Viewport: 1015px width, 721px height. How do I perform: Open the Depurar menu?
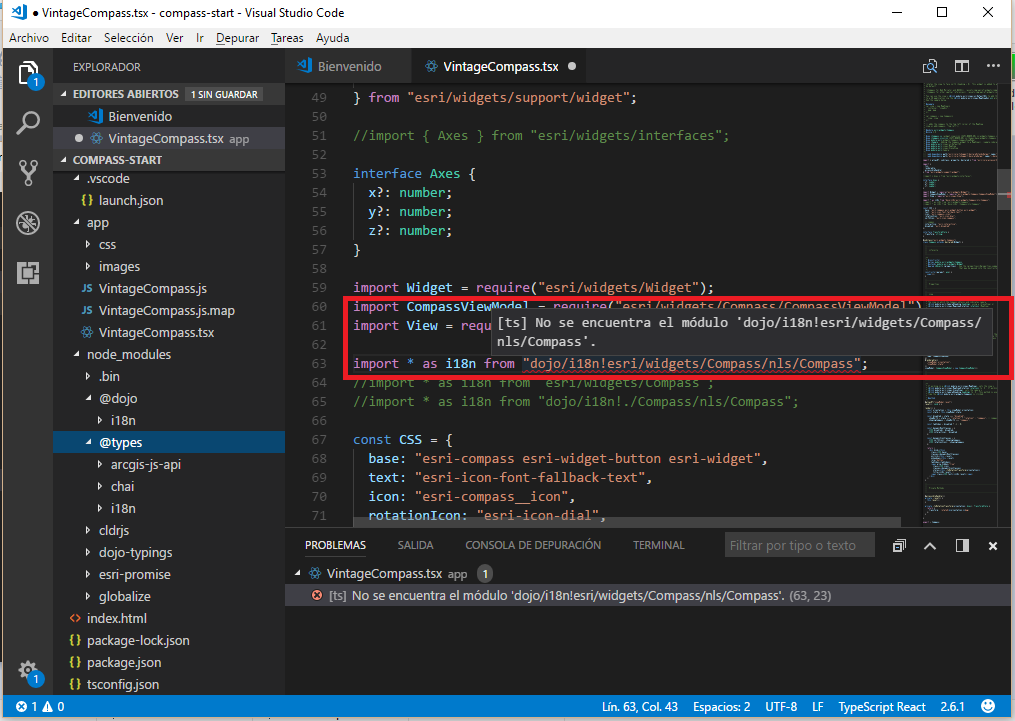(x=238, y=38)
